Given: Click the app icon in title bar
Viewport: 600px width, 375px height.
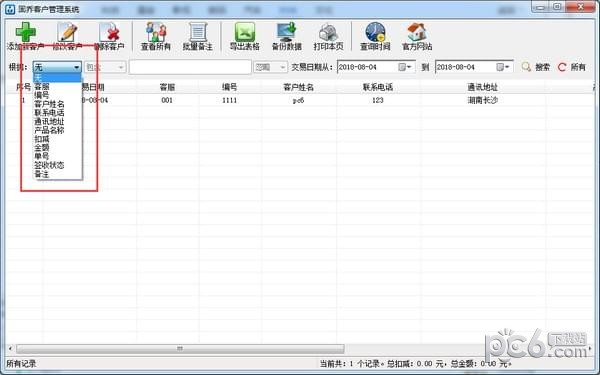Looking at the screenshot, I should click(10, 9).
